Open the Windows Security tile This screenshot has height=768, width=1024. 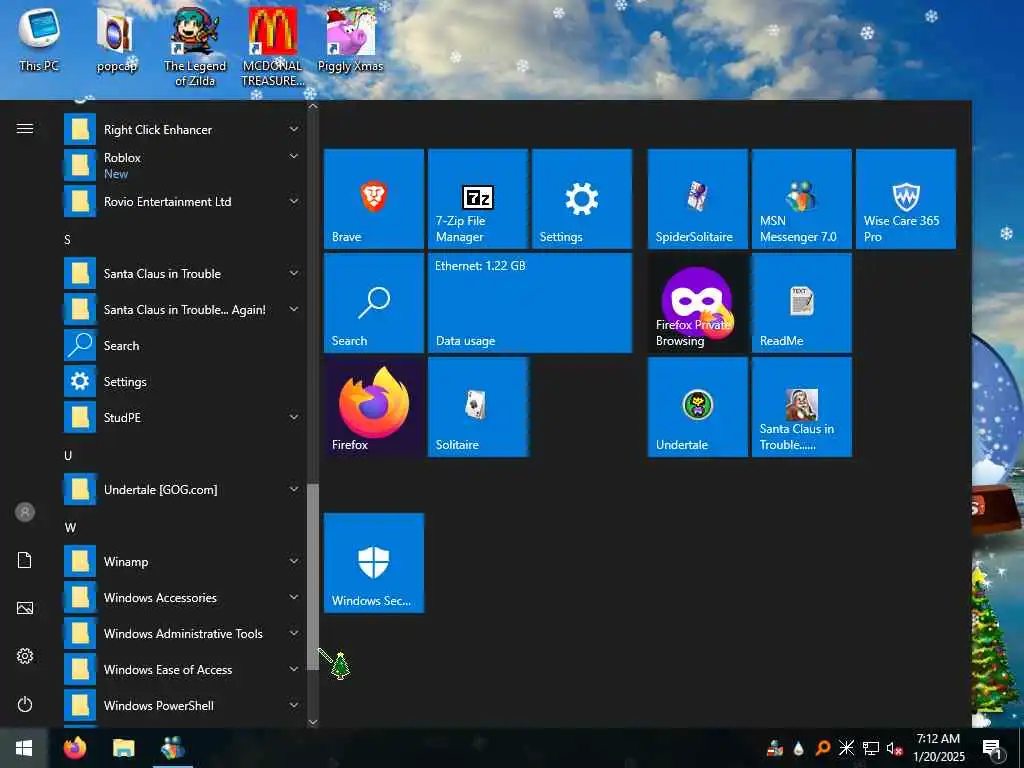(374, 563)
